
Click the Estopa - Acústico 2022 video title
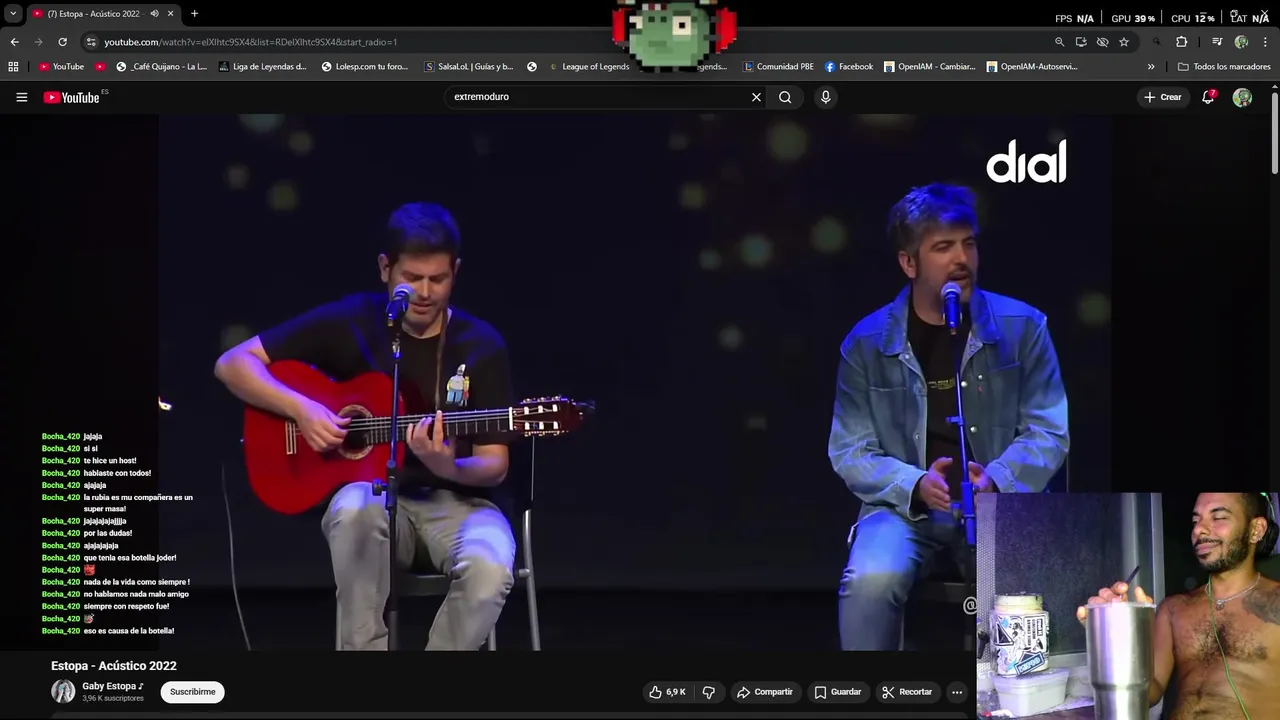(x=114, y=666)
